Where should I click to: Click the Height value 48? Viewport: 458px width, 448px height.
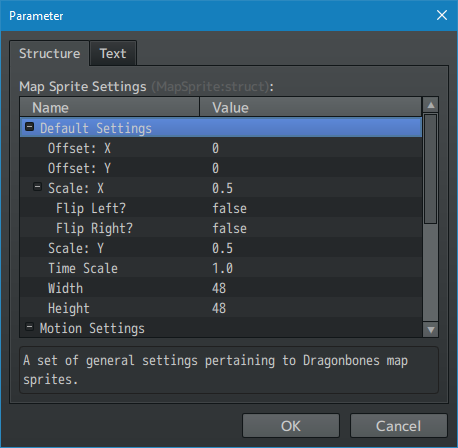coord(219,308)
